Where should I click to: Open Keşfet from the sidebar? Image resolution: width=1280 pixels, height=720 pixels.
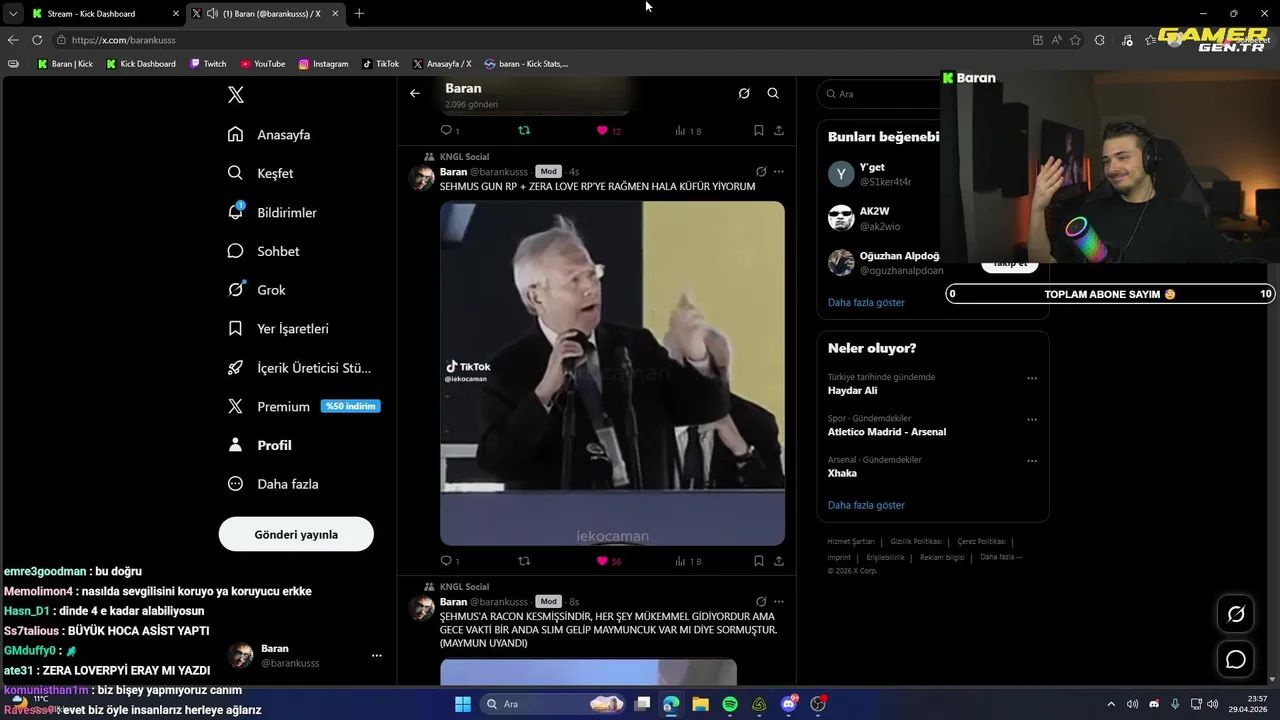coord(260,173)
